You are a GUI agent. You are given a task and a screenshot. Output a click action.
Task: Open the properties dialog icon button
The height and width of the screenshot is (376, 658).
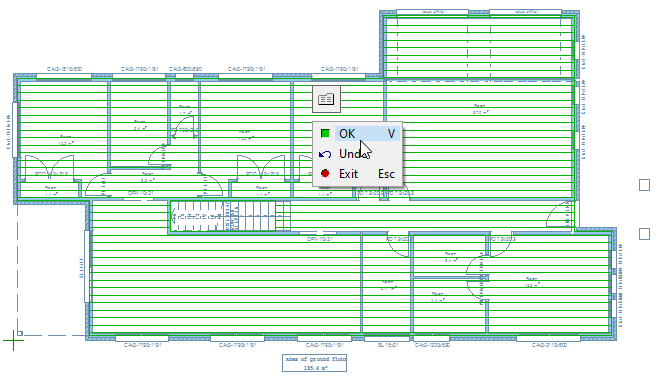tap(326, 99)
